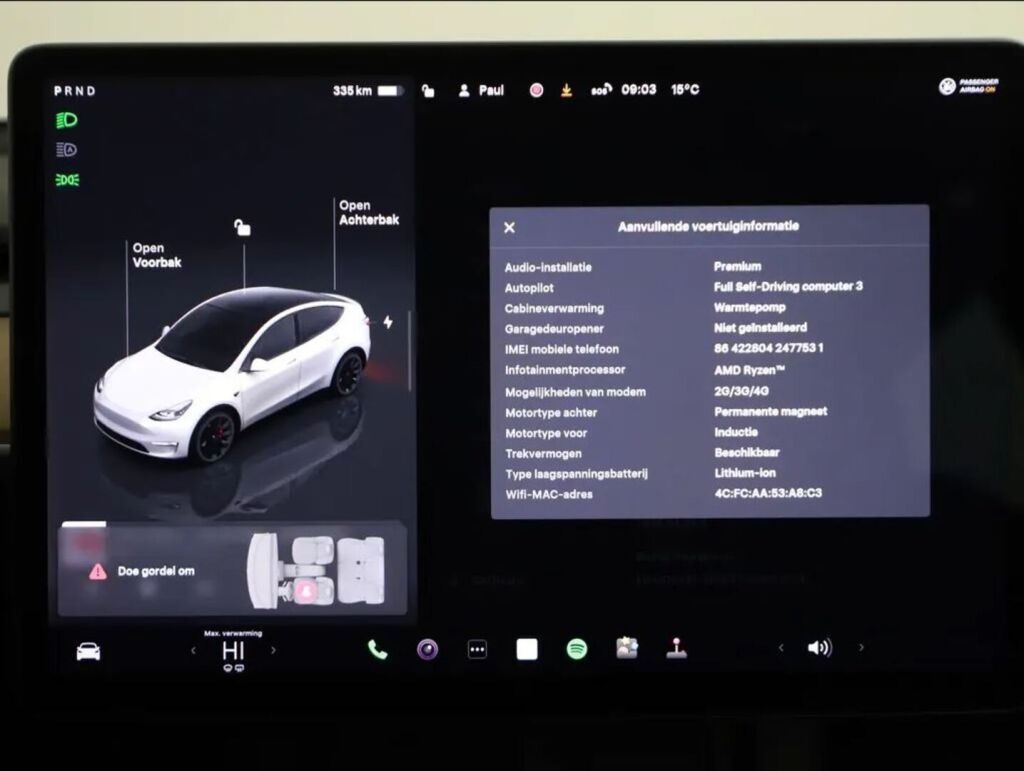Open the Arcade joystick icon
1024x771 pixels.
pyautogui.click(x=675, y=650)
